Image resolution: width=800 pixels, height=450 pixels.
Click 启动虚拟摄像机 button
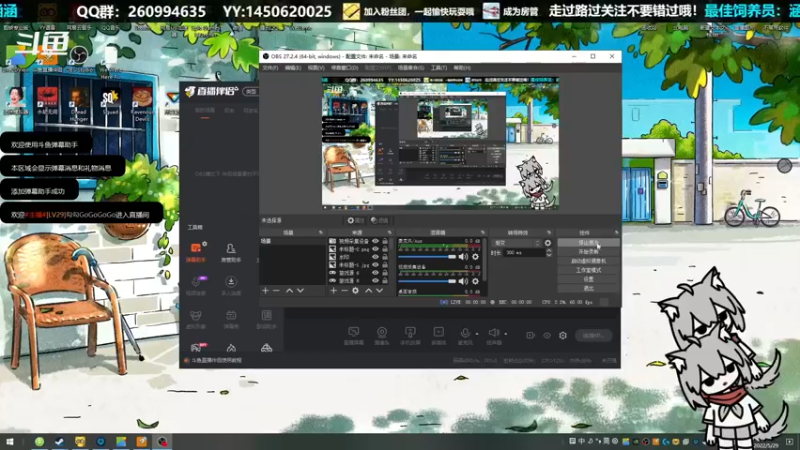tap(588, 261)
